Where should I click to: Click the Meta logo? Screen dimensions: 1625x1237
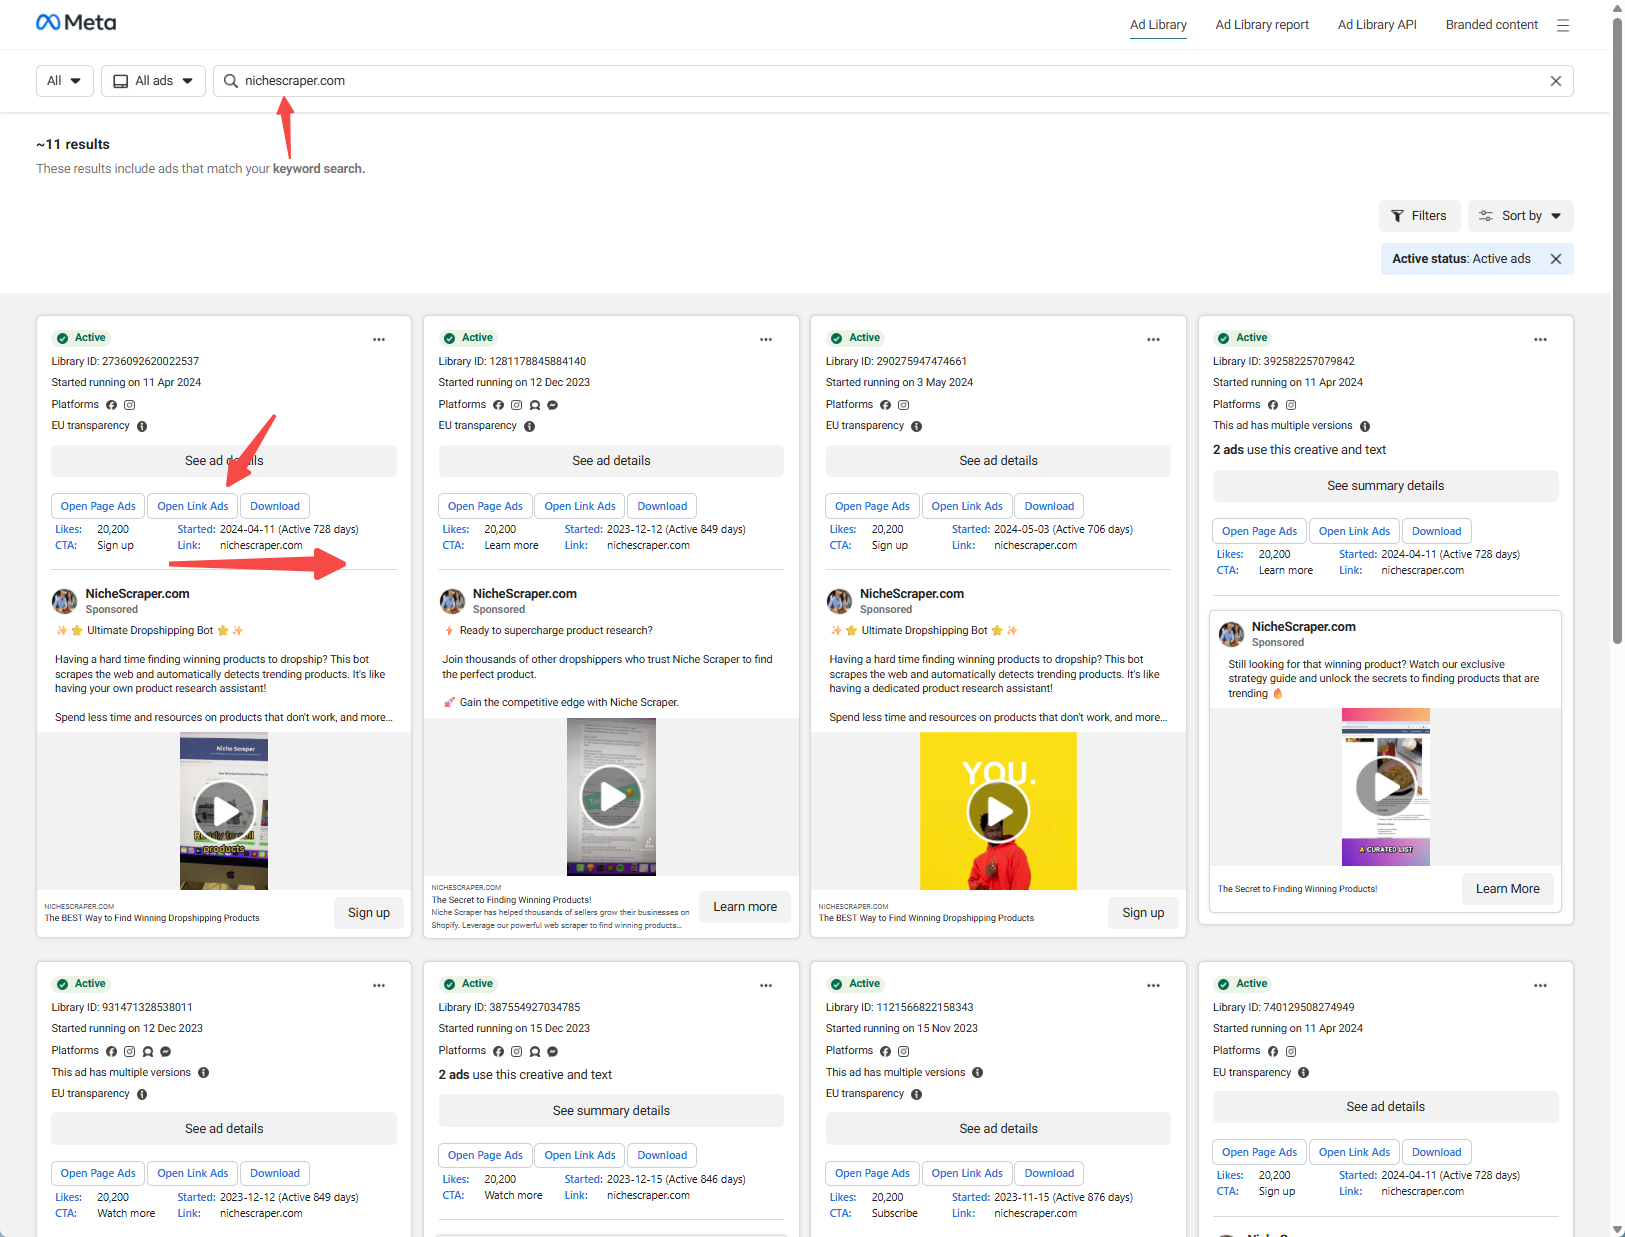click(x=76, y=23)
